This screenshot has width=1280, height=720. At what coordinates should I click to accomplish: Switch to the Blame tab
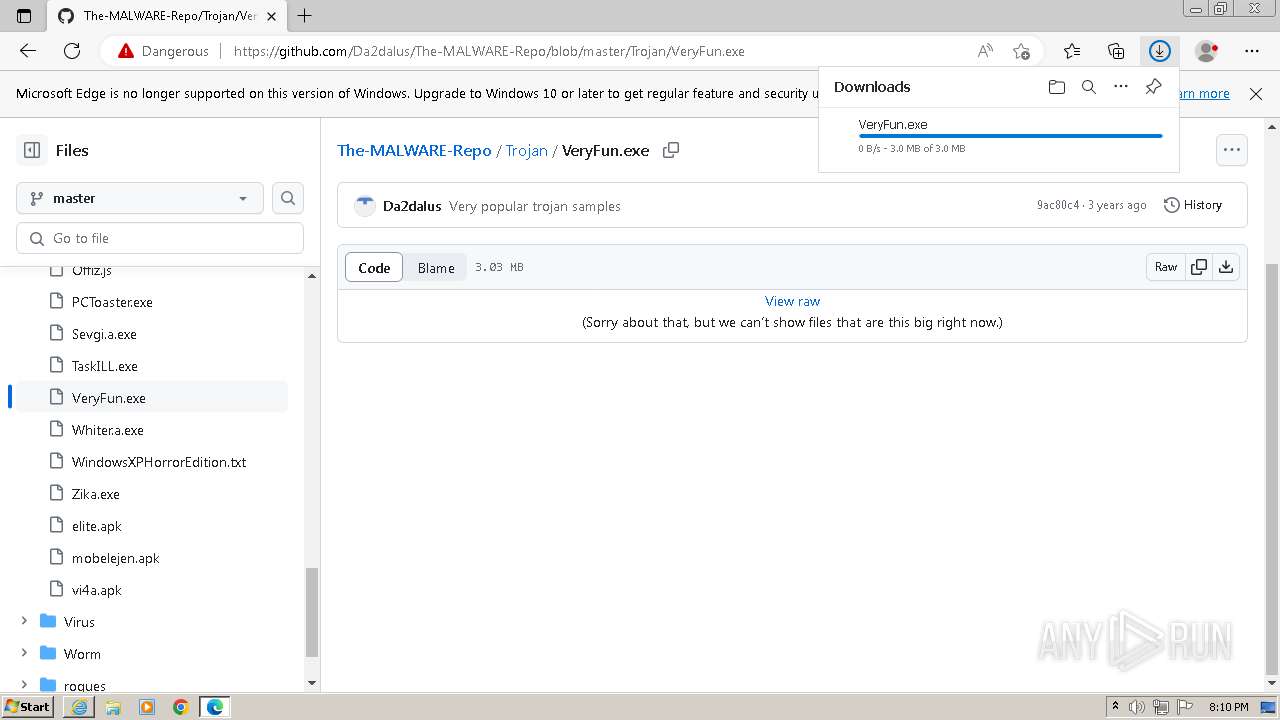coord(436,267)
